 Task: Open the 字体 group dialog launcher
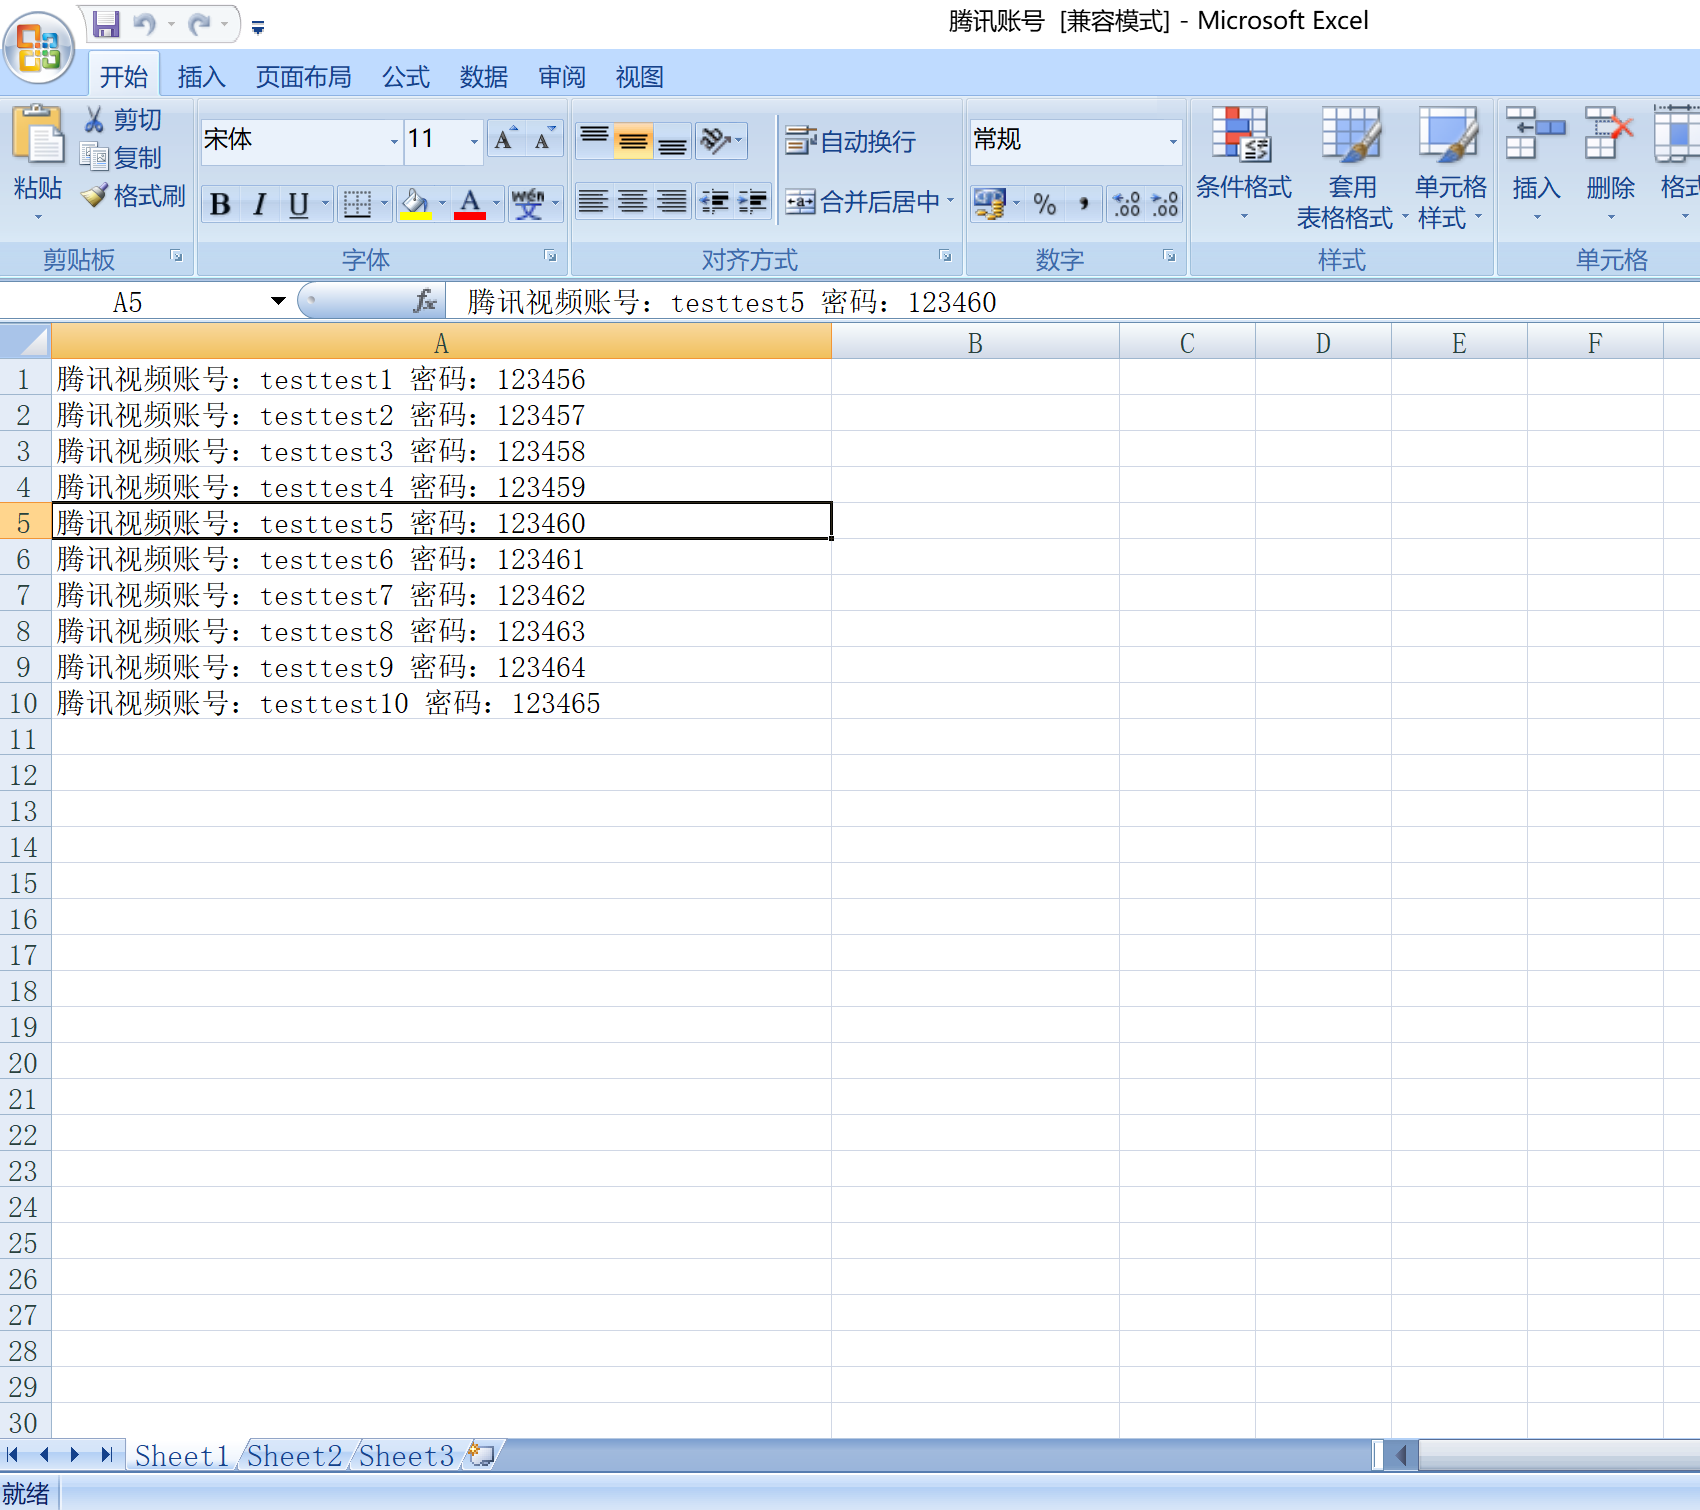550,257
